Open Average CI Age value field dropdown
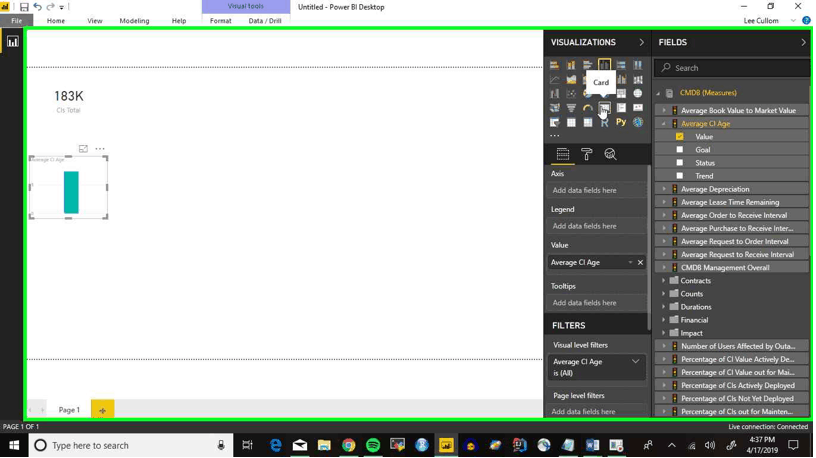 point(630,262)
